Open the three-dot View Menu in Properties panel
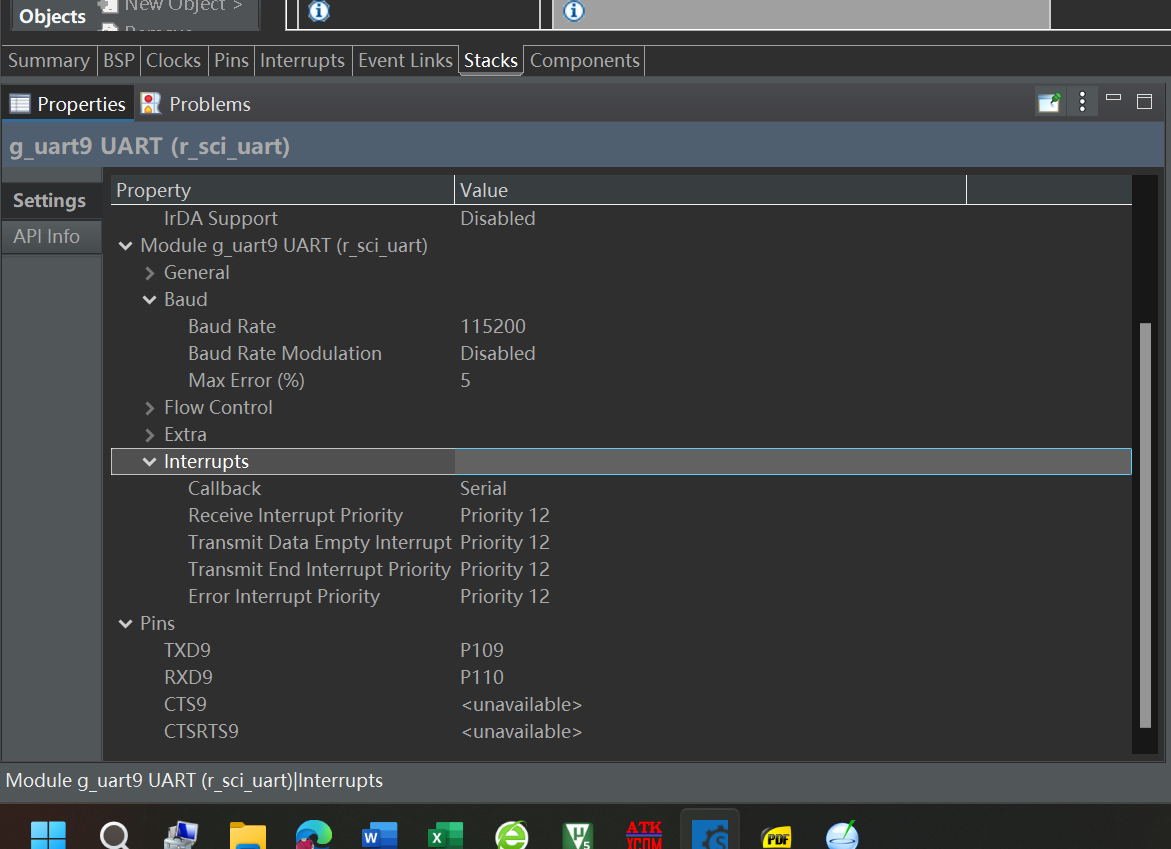This screenshot has height=849, width=1171. 1082,102
